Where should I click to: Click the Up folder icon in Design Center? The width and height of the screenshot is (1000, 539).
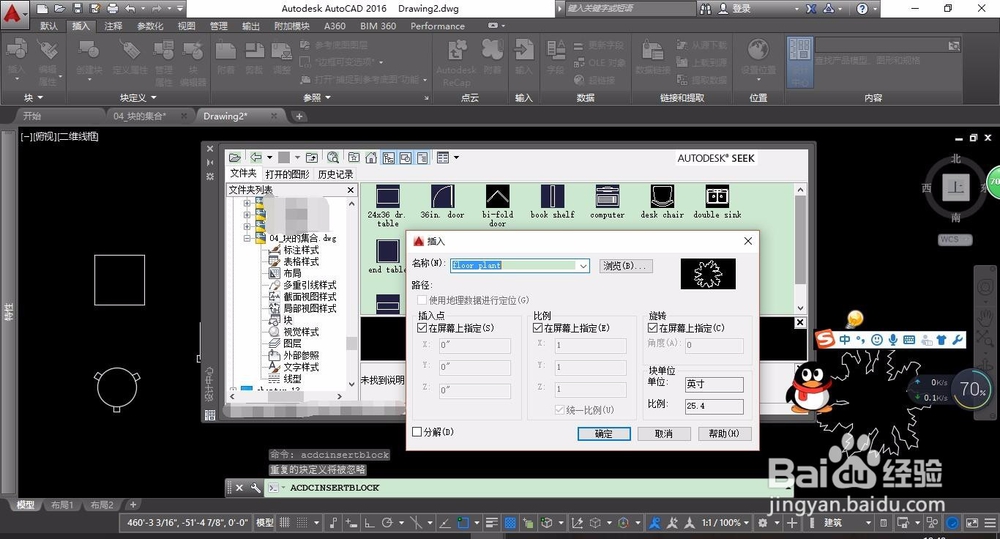click(x=312, y=158)
